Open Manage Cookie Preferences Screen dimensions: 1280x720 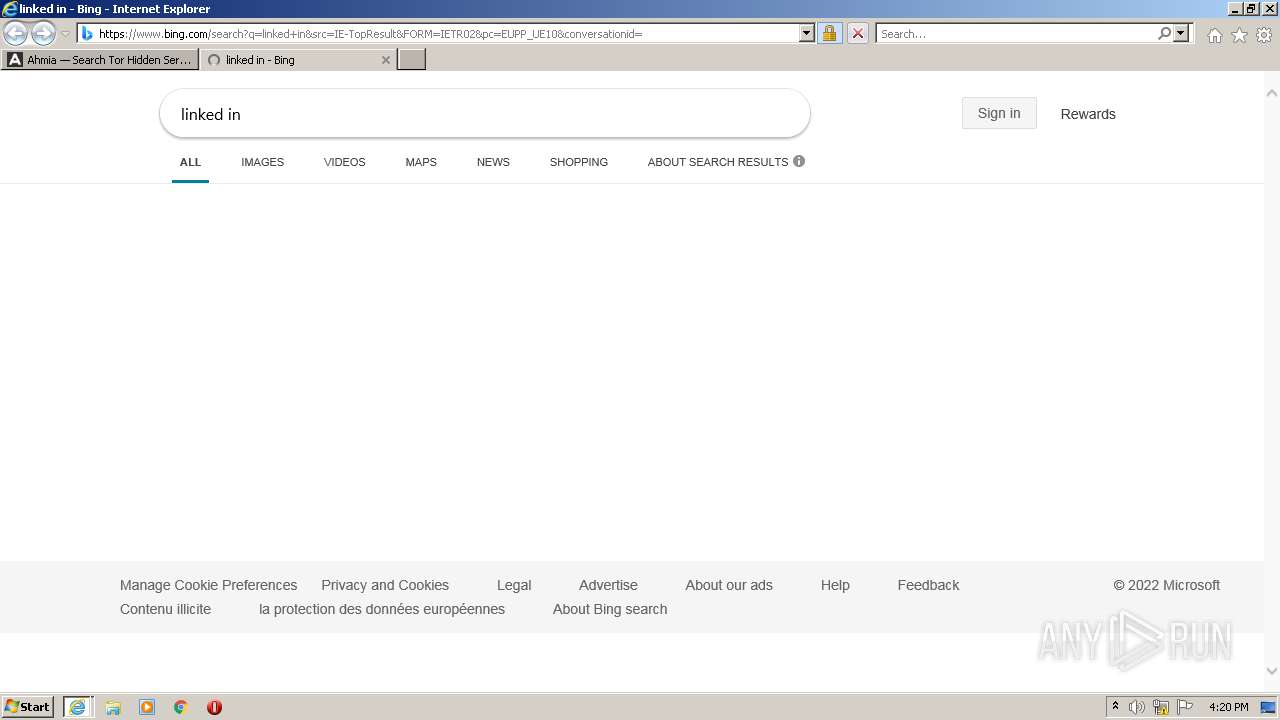click(x=208, y=585)
